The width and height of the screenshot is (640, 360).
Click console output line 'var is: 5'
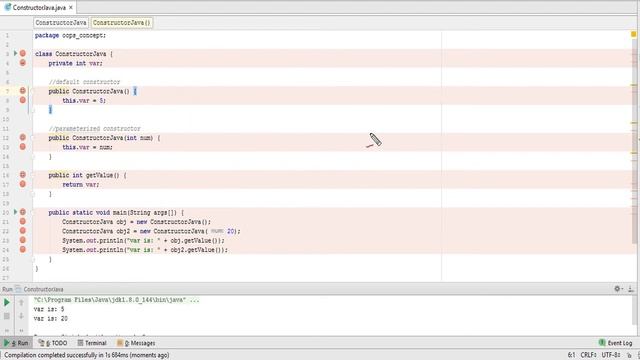tap(49, 309)
